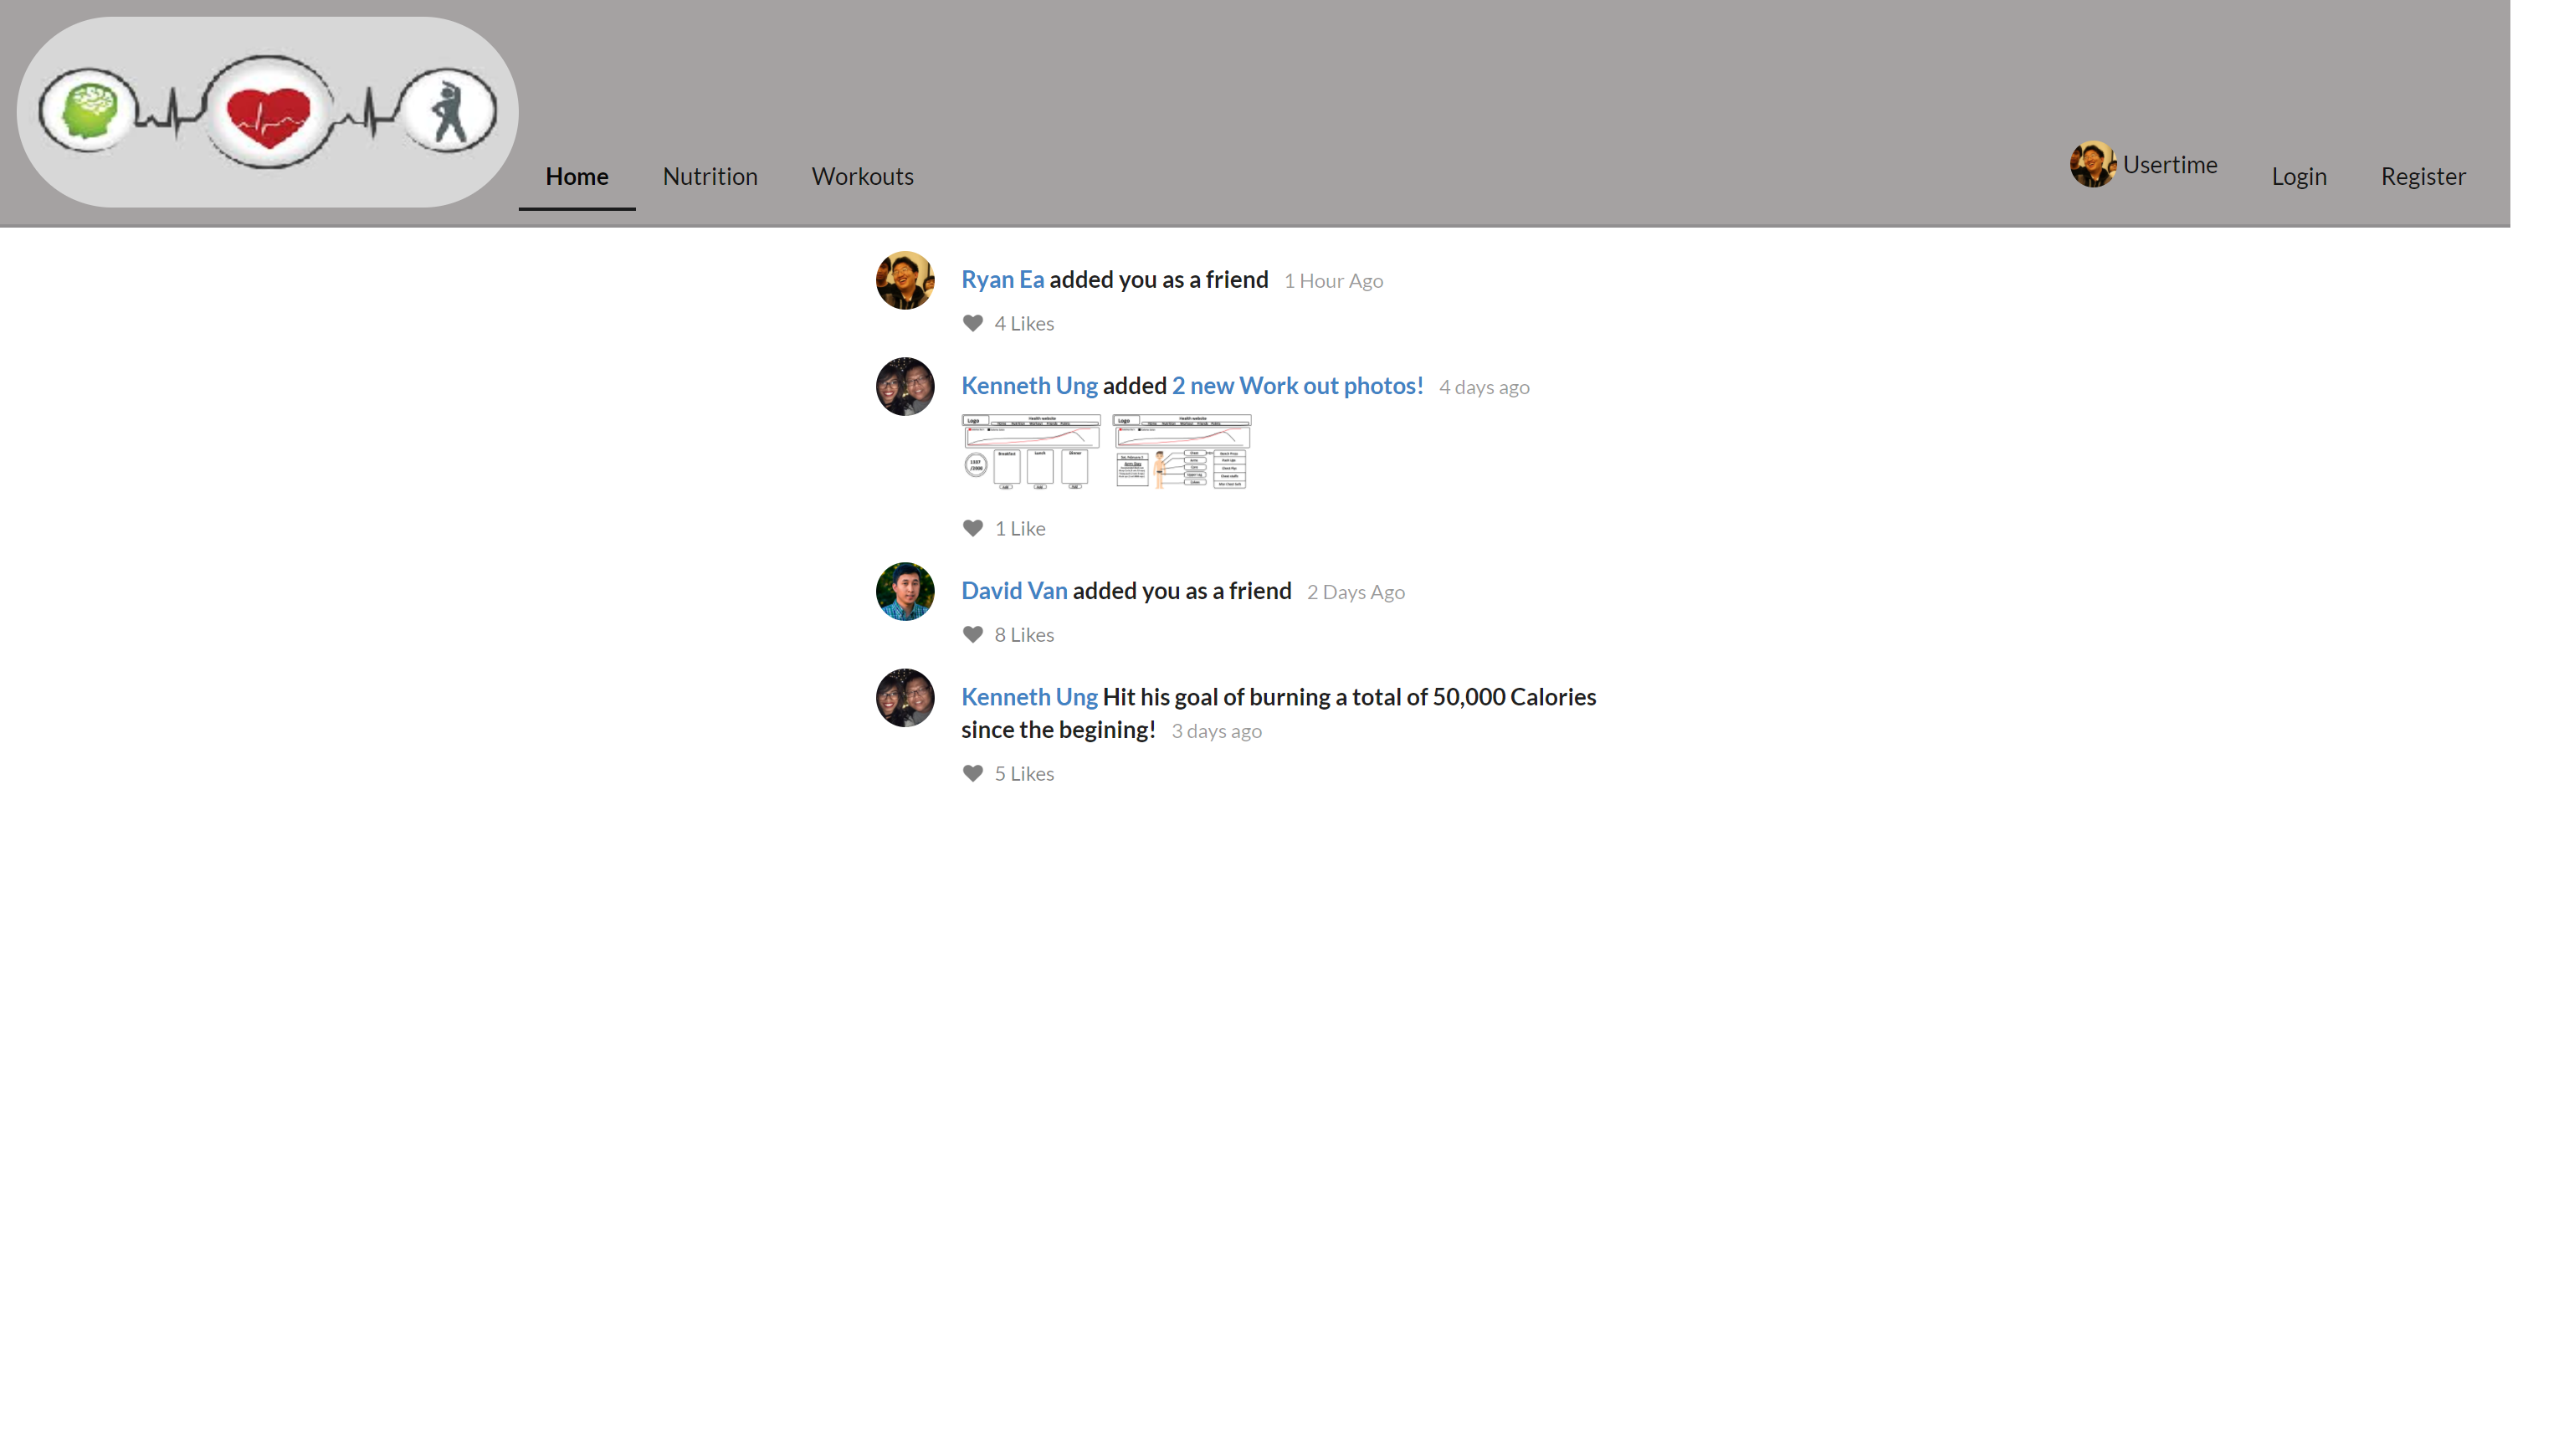The width and height of the screenshot is (2569, 1456).
Task: Open the Ryan Ea profile link
Action: click(1002, 279)
